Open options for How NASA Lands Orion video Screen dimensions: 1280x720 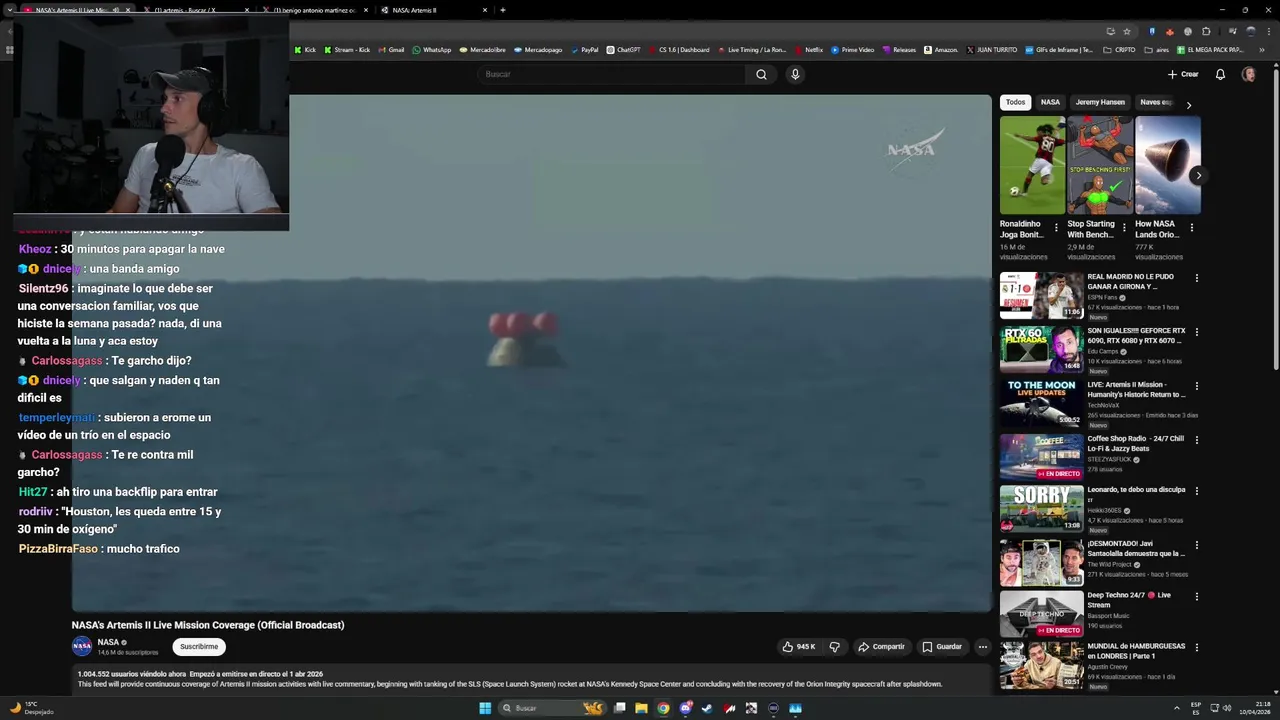pyautogui.click(x=1191, y=228)
